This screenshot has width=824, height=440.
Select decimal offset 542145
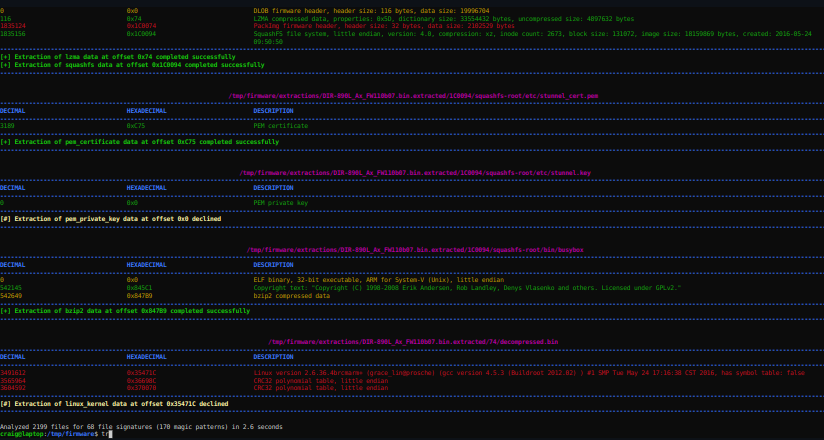tap(11, 288)
